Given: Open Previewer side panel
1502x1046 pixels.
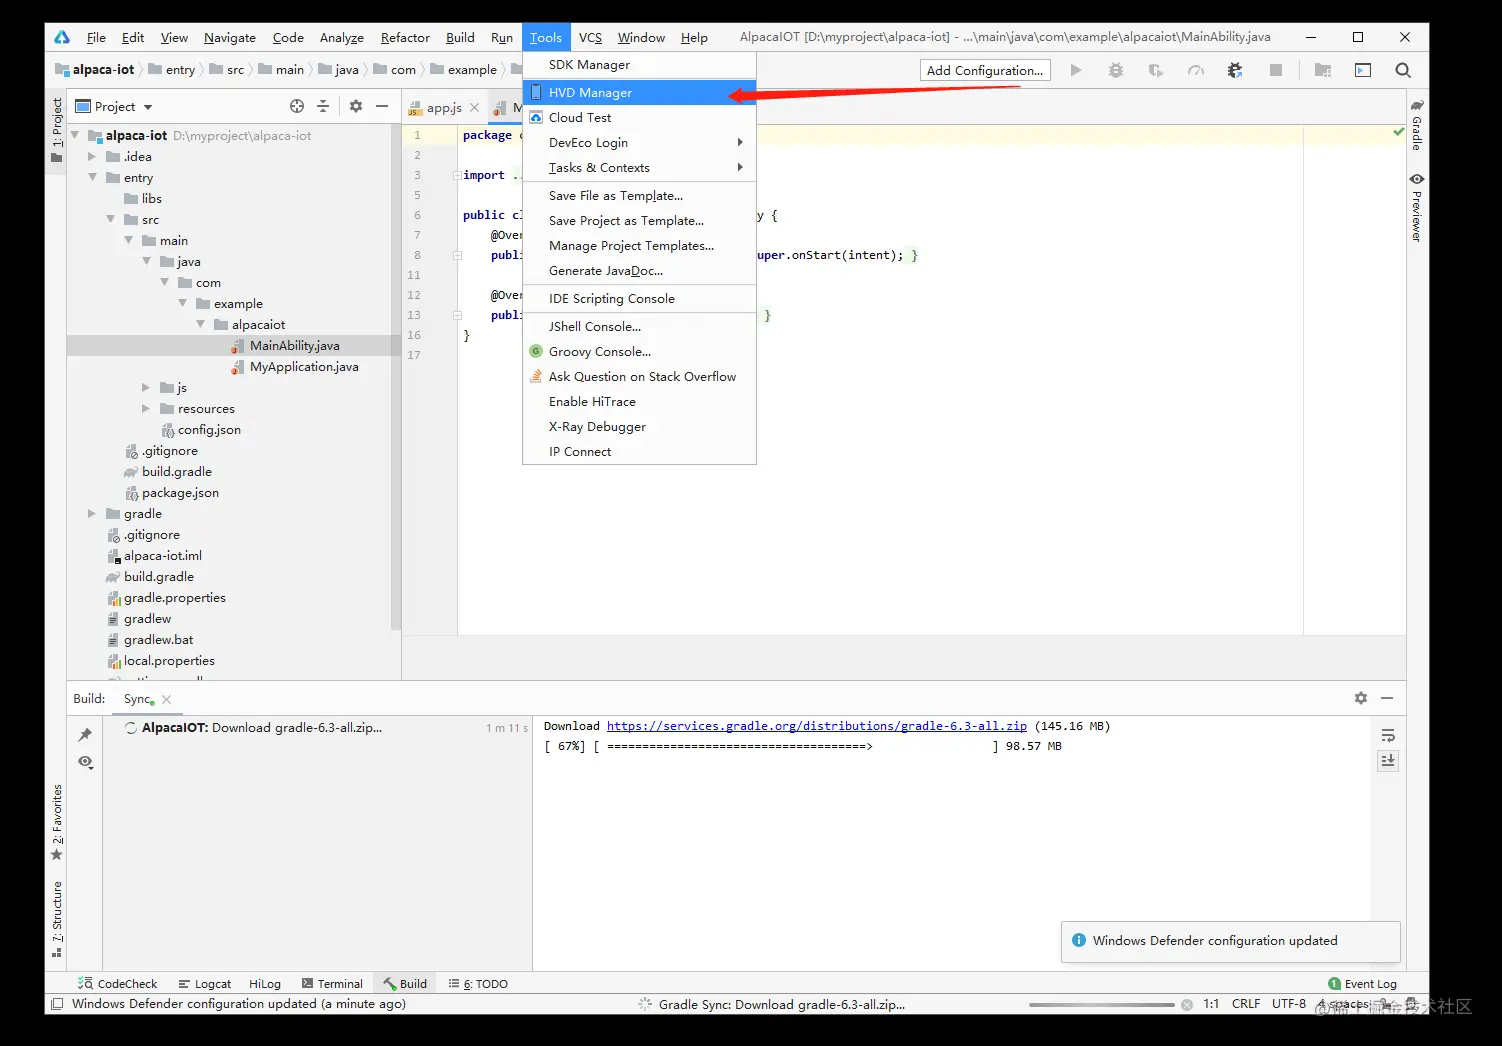Looking at the screenshot, I should pos(1417,207).
